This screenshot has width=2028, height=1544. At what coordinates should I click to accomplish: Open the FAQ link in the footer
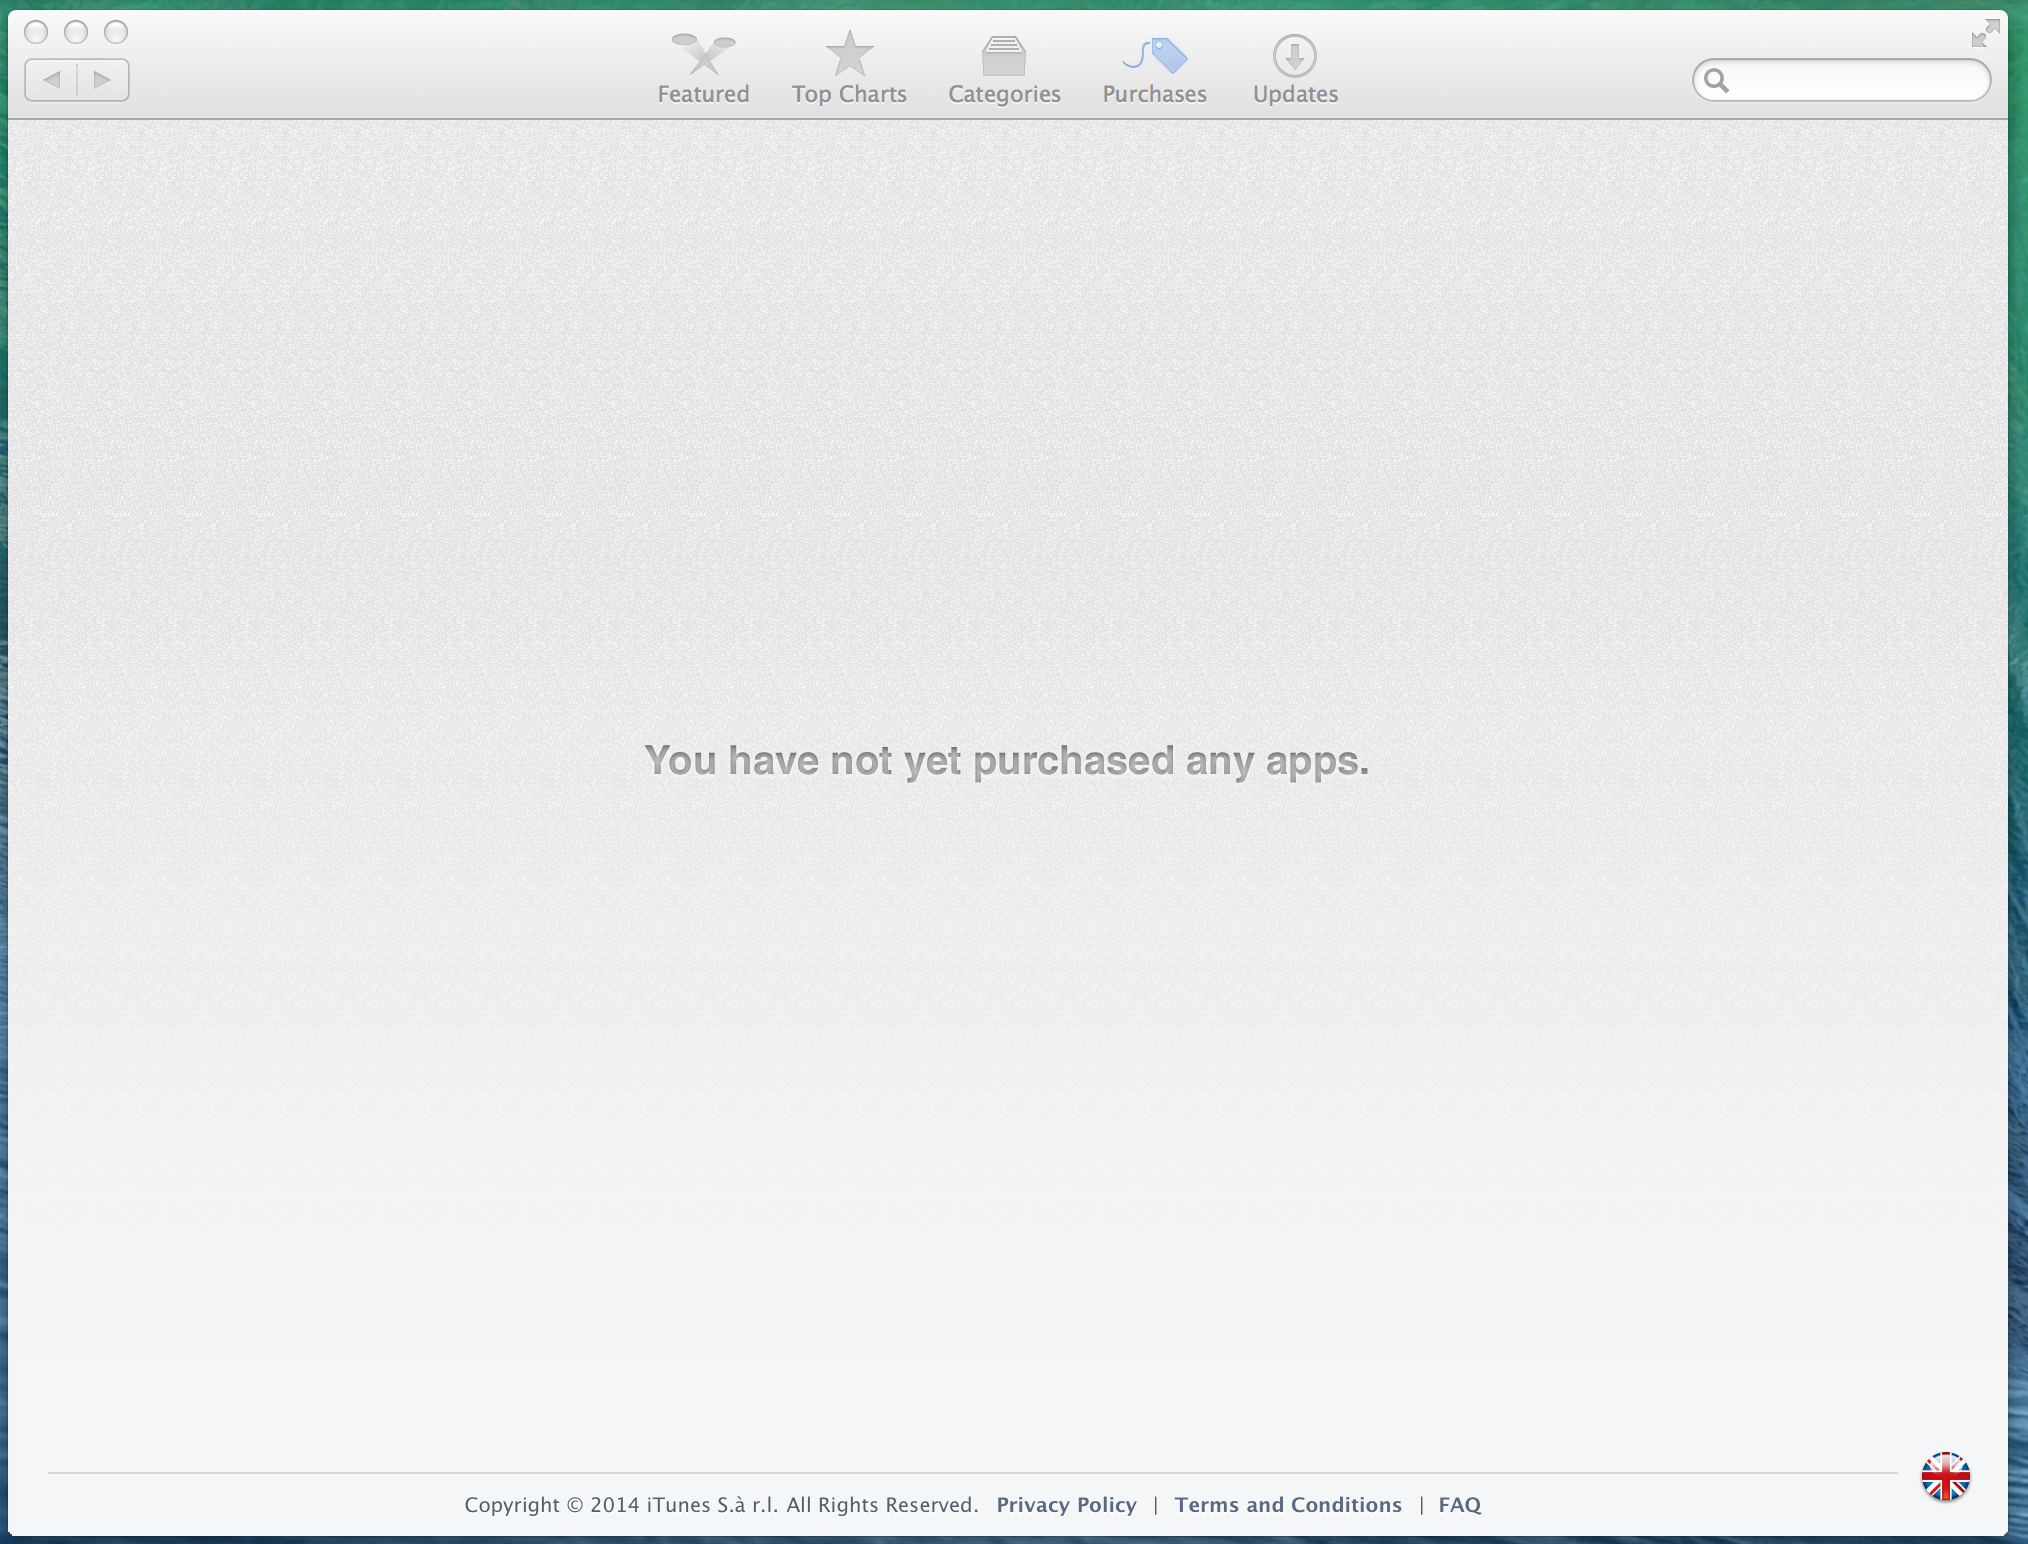(1459, 1505)
